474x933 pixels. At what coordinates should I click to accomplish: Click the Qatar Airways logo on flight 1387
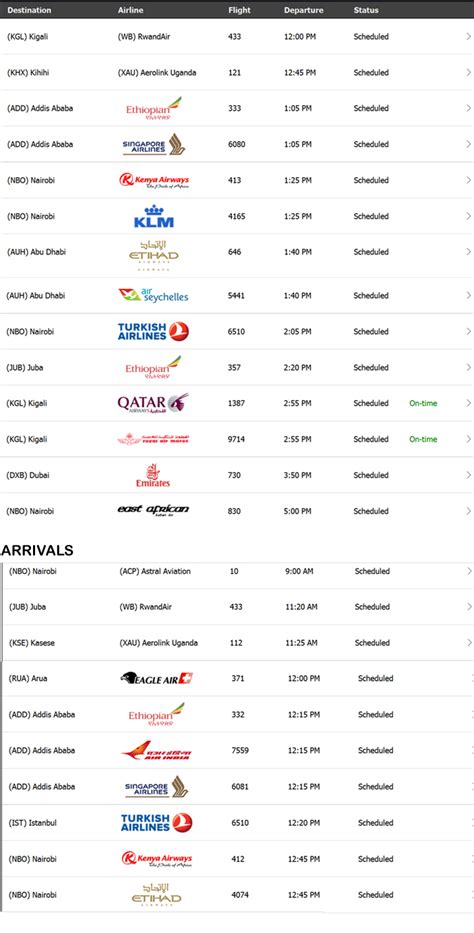[x=153, y=403]
